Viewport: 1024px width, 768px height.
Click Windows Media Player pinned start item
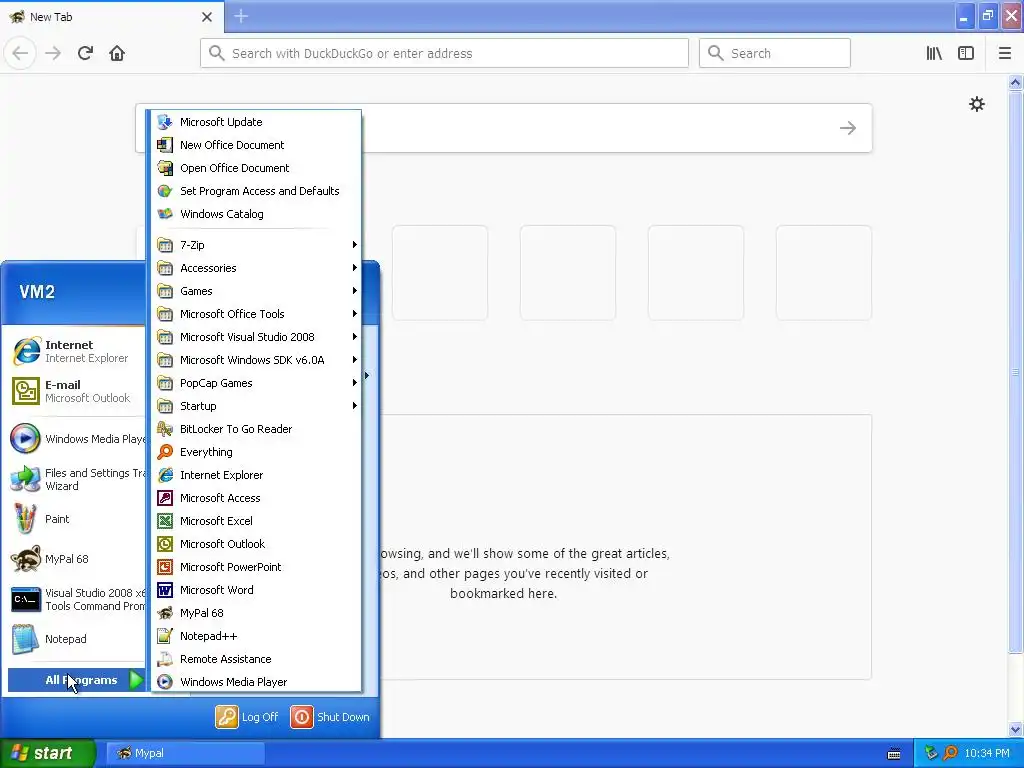click(x=76, y=439)
